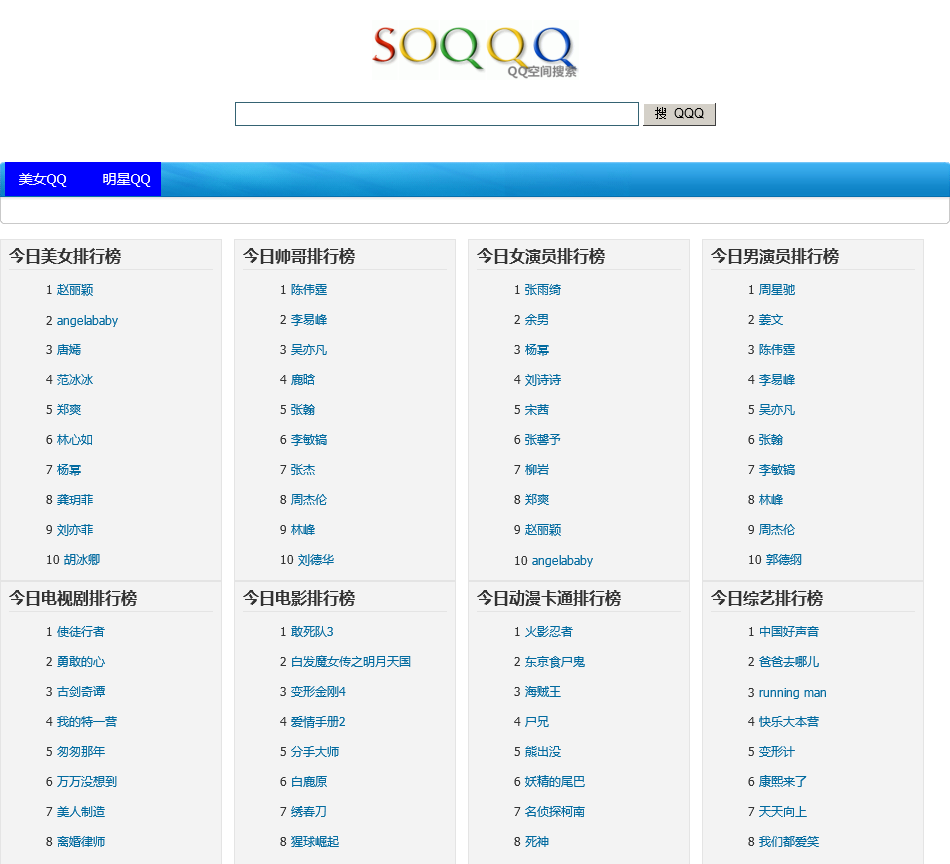
Task: Open the 范冰冰 link
Action: point(75,380)
